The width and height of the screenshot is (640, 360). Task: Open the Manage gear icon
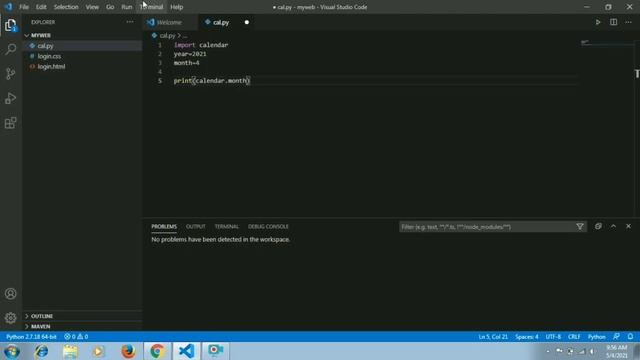11,318
